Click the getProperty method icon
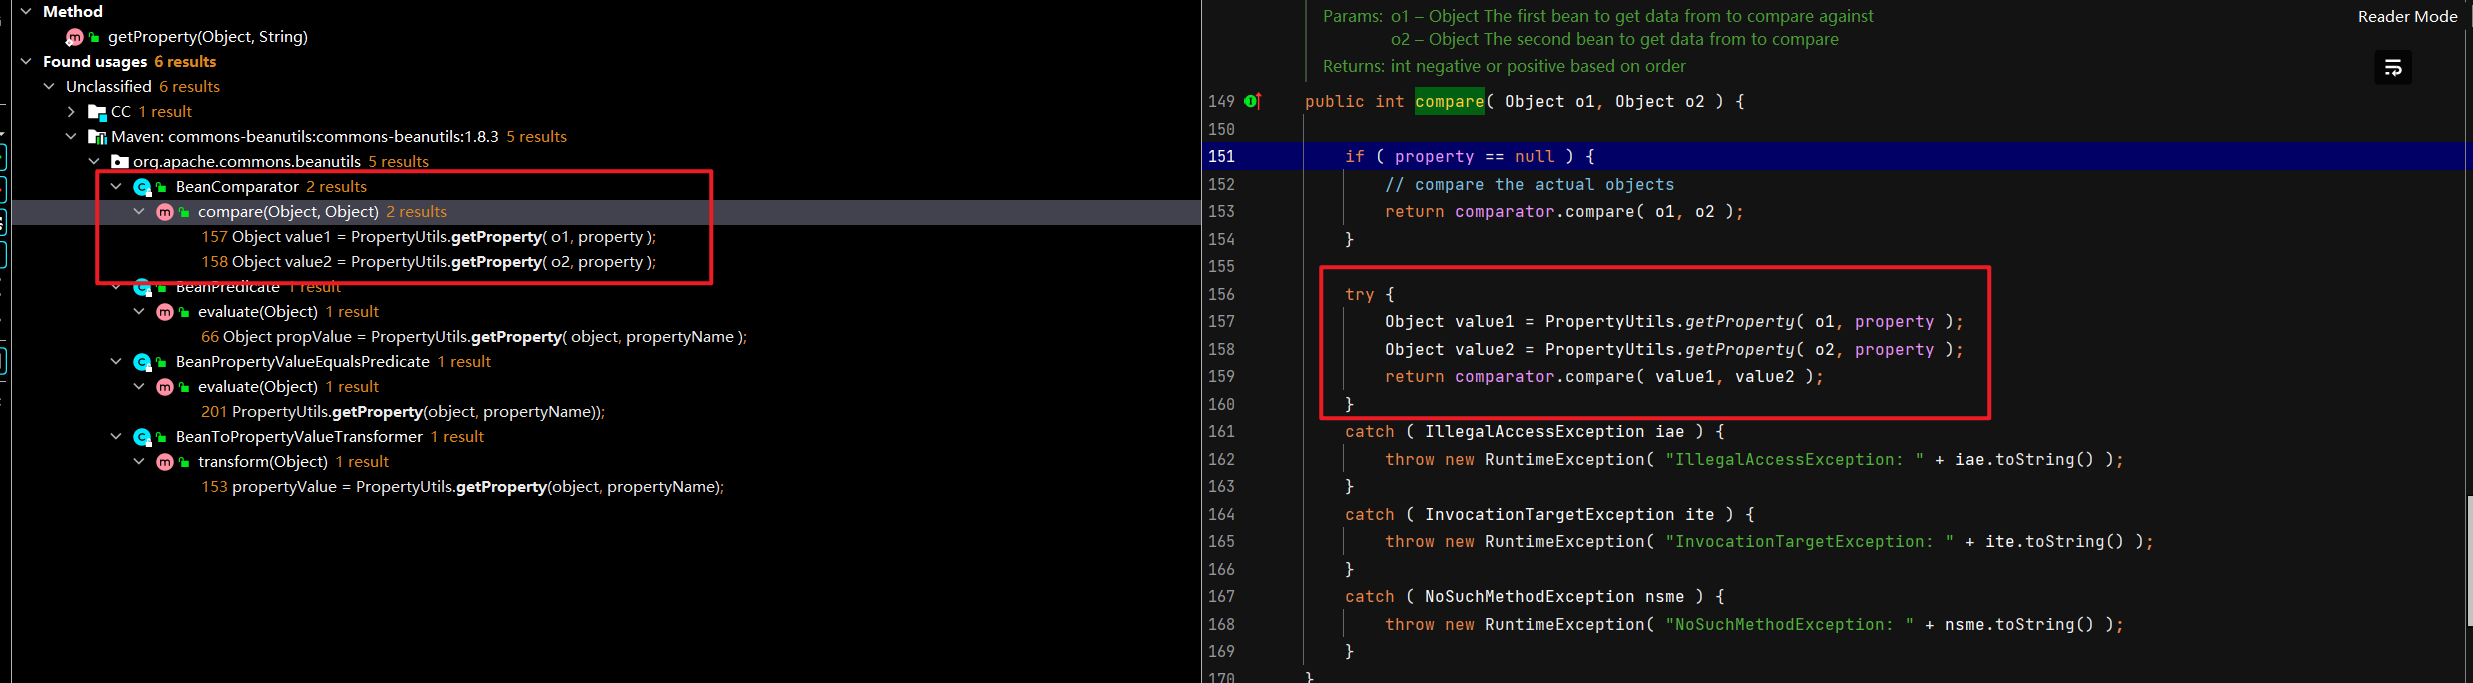The image size is (2473, 683). point(75,37)
